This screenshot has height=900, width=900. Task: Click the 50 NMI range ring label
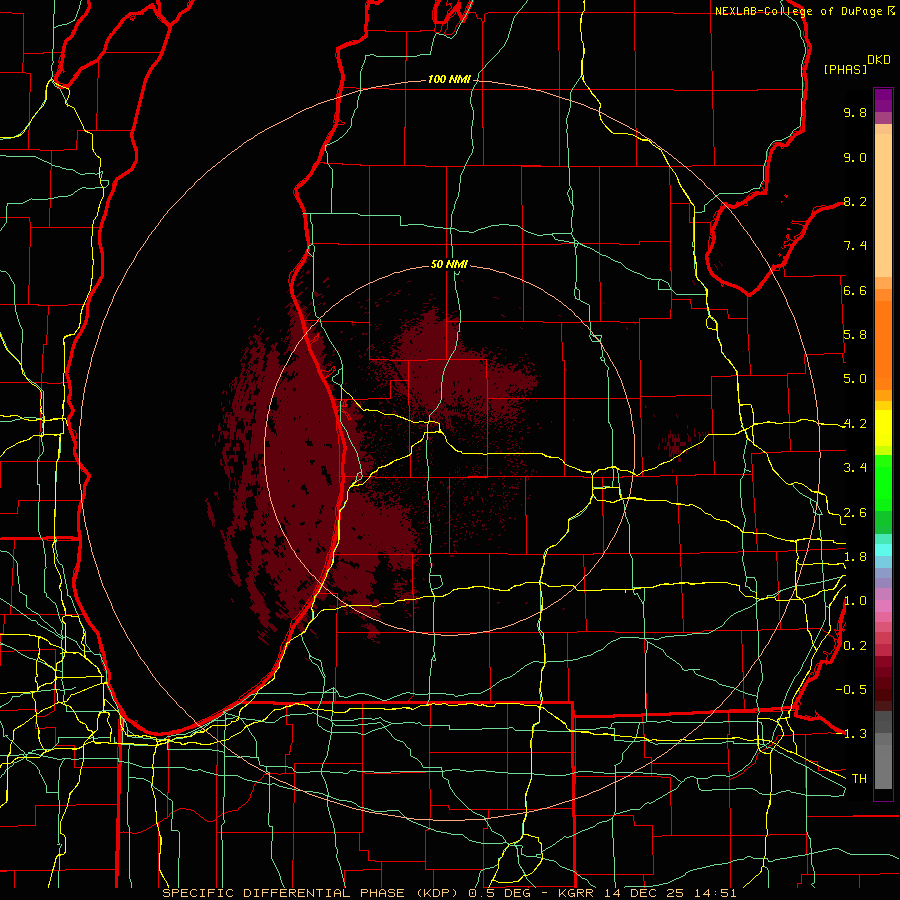click(x=449, y=264)
